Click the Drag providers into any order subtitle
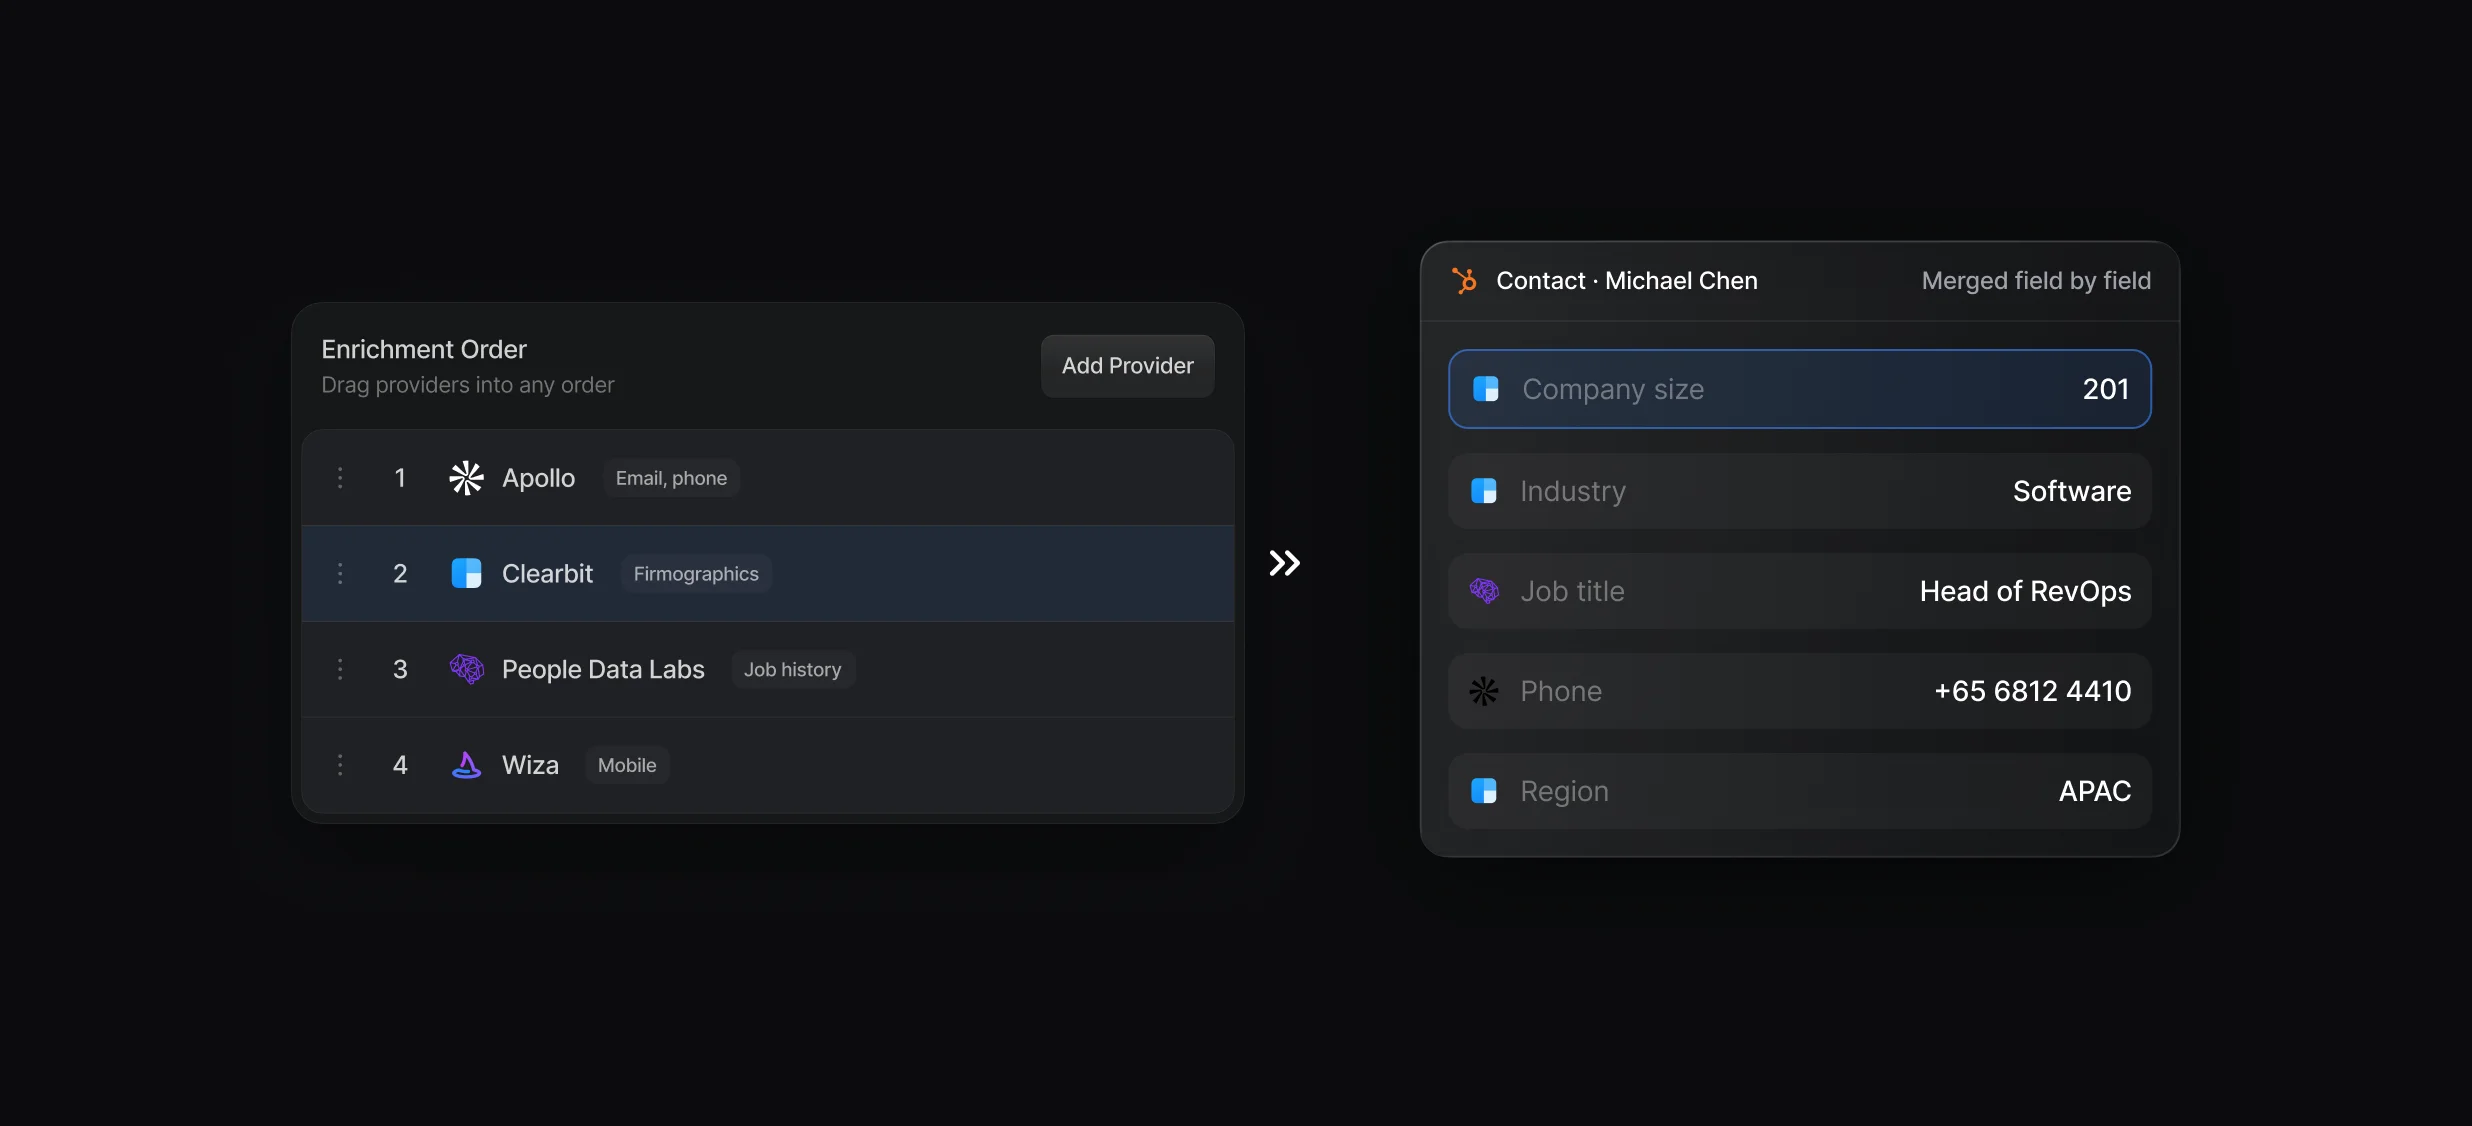 pyautogui.click(x=467, y=385)
